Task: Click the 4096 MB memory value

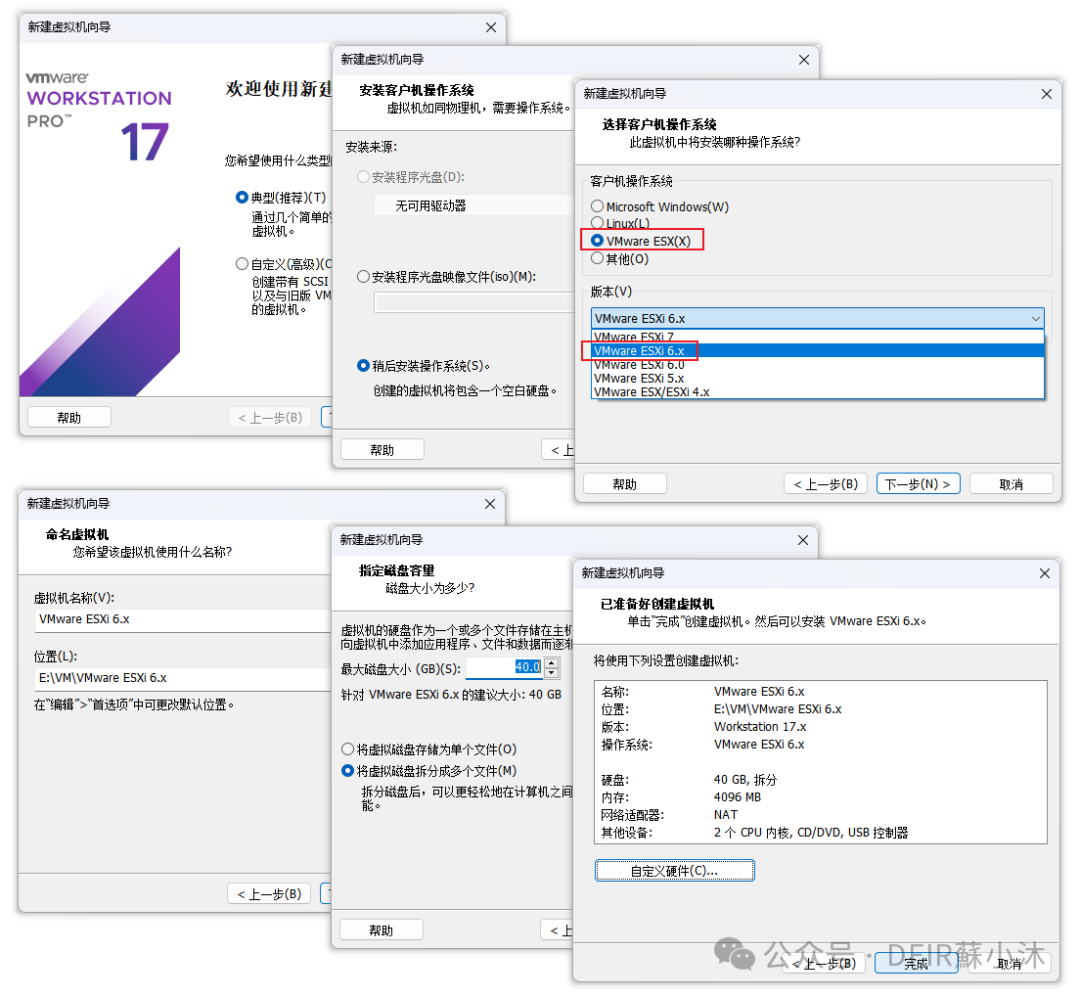Action: coord(737,797)
